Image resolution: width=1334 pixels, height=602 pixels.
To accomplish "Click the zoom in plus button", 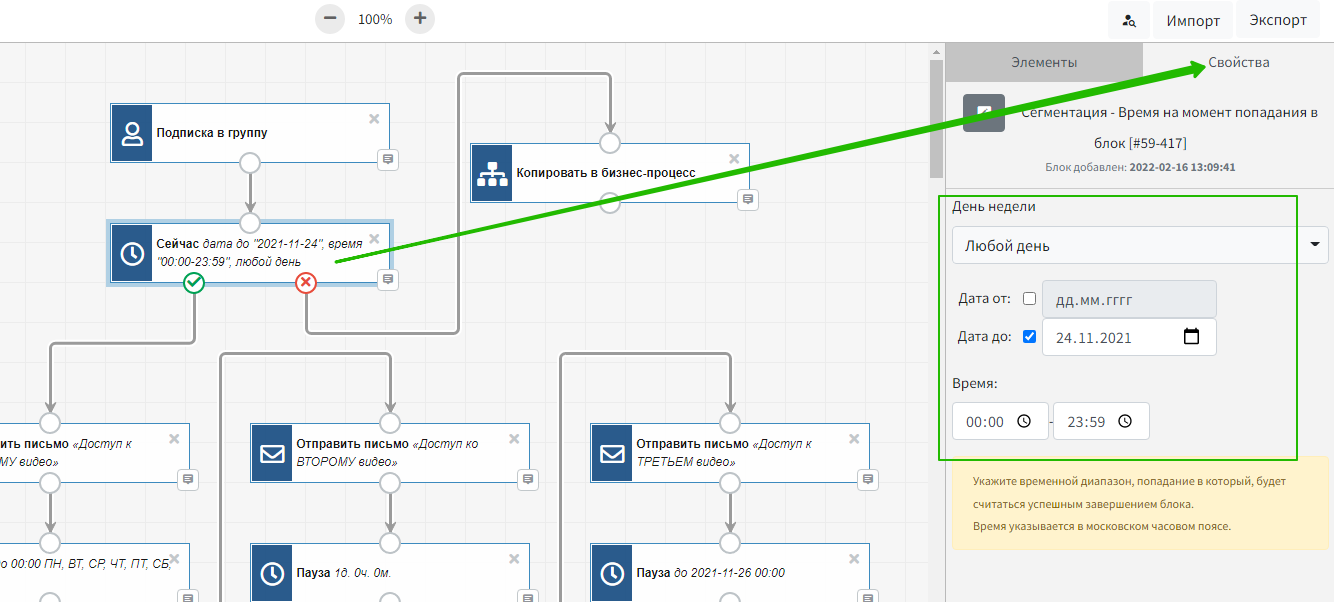I will pos(420,19).
